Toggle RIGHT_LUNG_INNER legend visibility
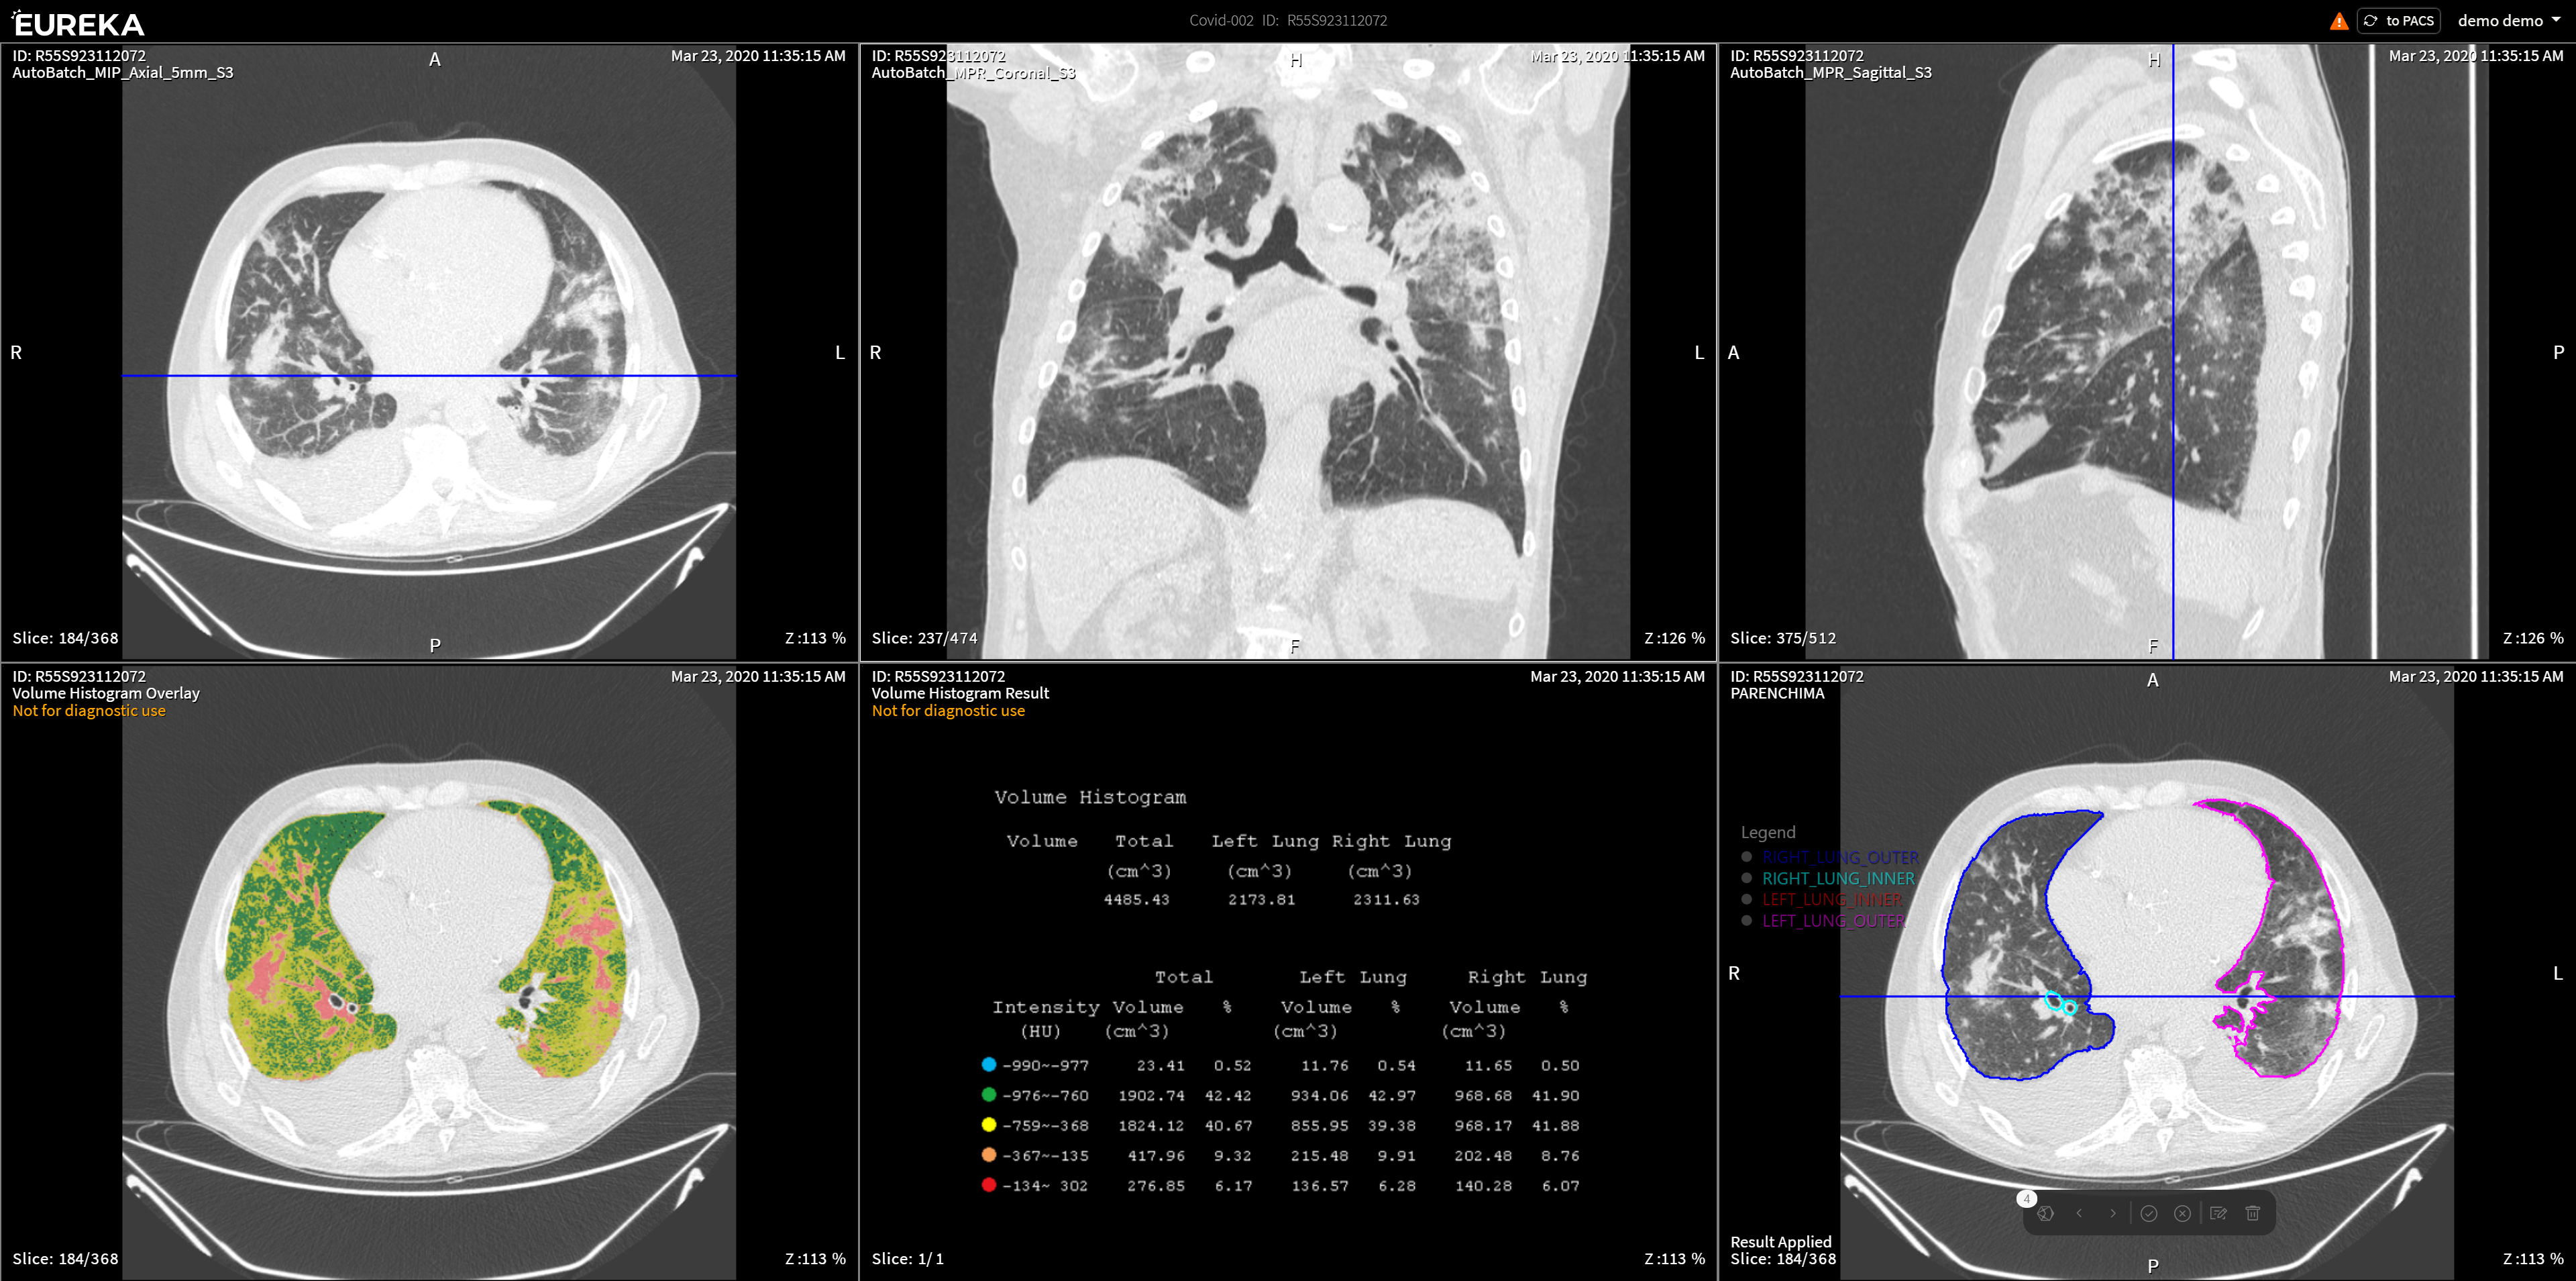Screen dimensions: 2576x1281 (1746, 878)
